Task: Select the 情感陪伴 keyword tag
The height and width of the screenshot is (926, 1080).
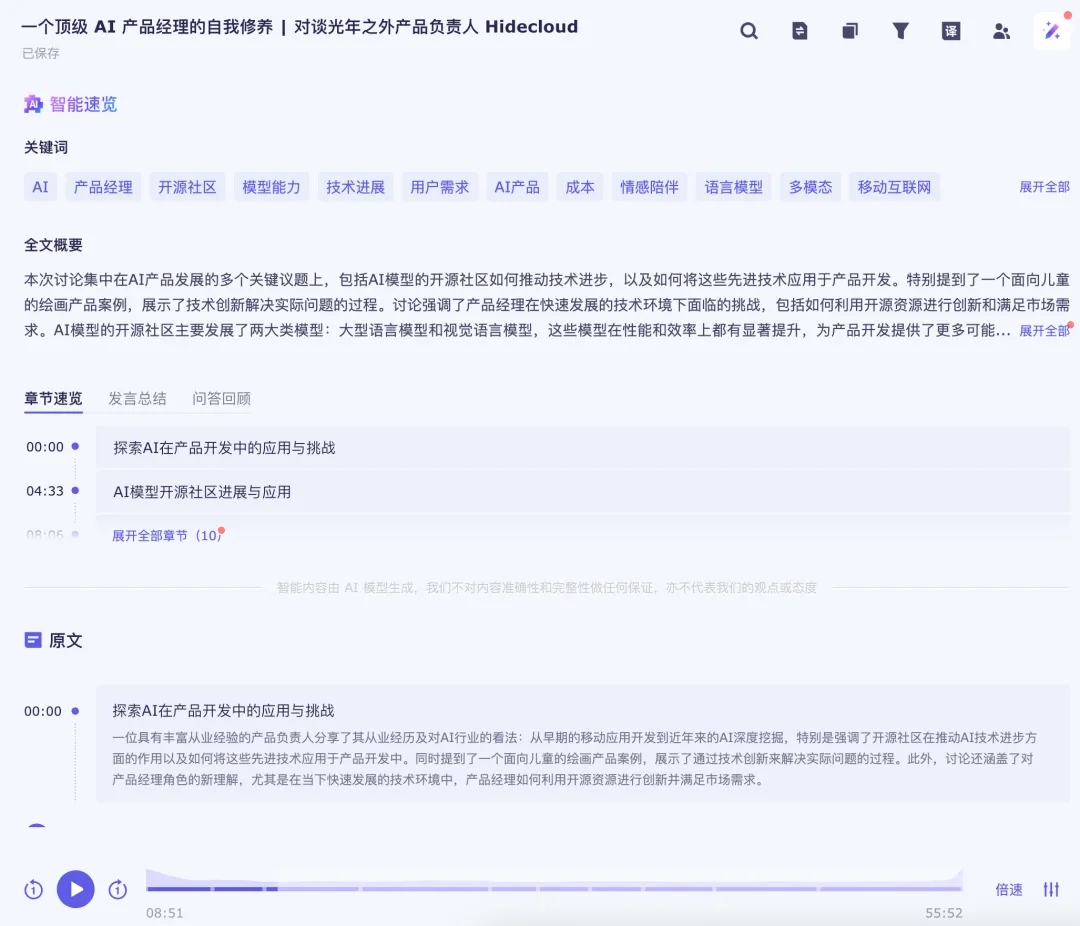Action: coord(650,187)
